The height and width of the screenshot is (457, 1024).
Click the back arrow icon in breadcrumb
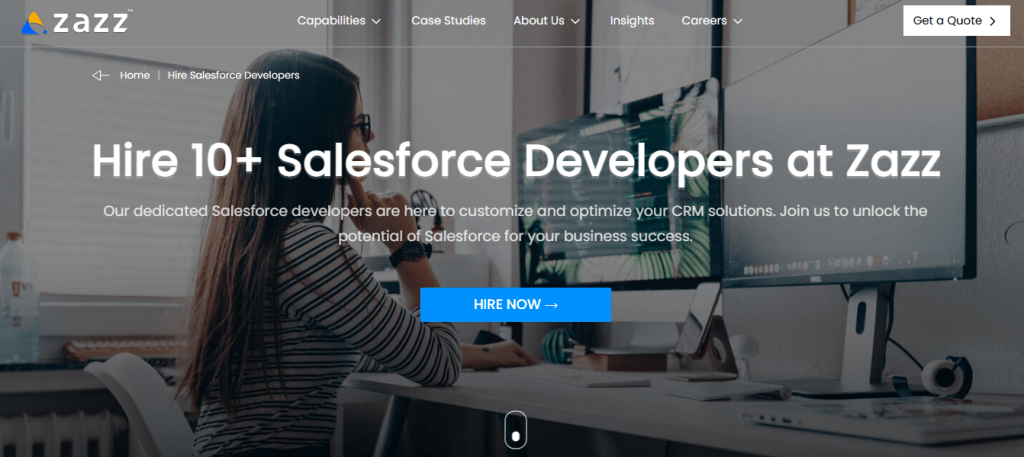coord(100,75)
